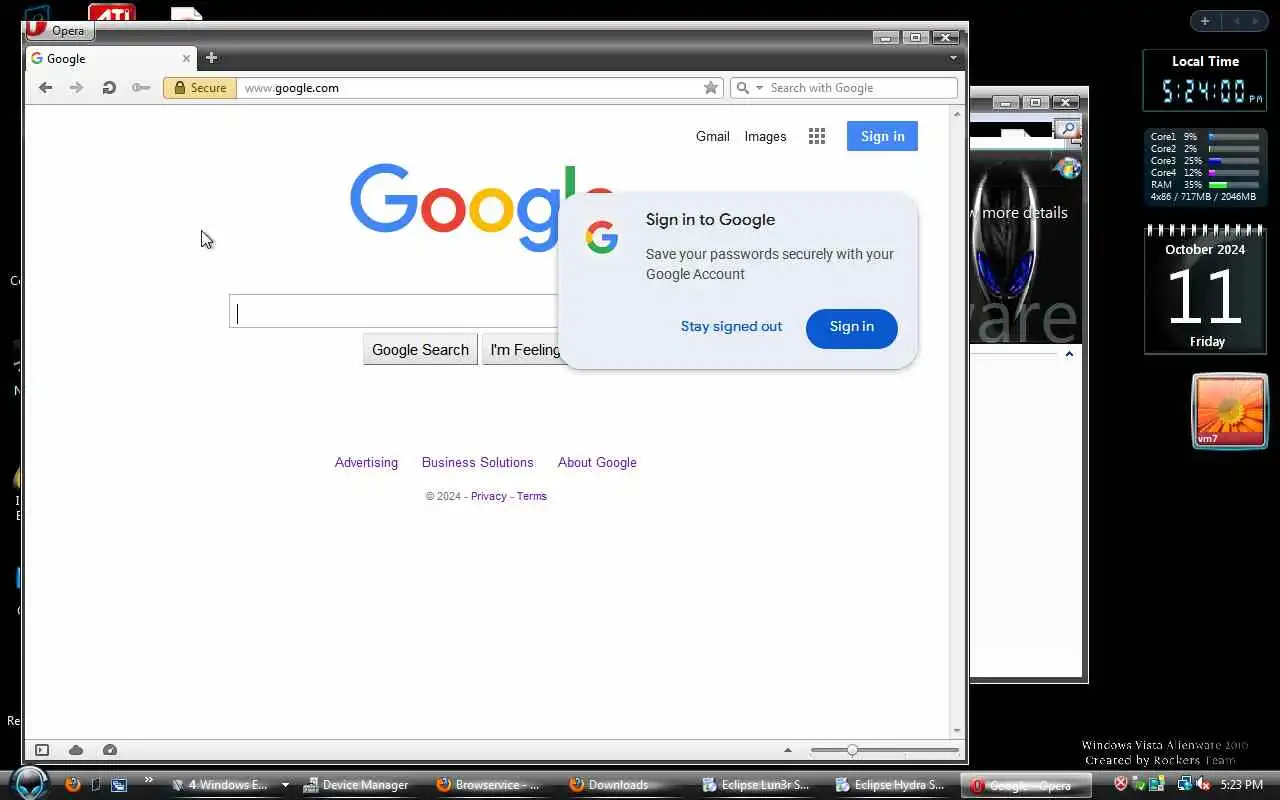Click the blue Sign in header button
The image size is (1280, 800).
(x=882, y=136)
